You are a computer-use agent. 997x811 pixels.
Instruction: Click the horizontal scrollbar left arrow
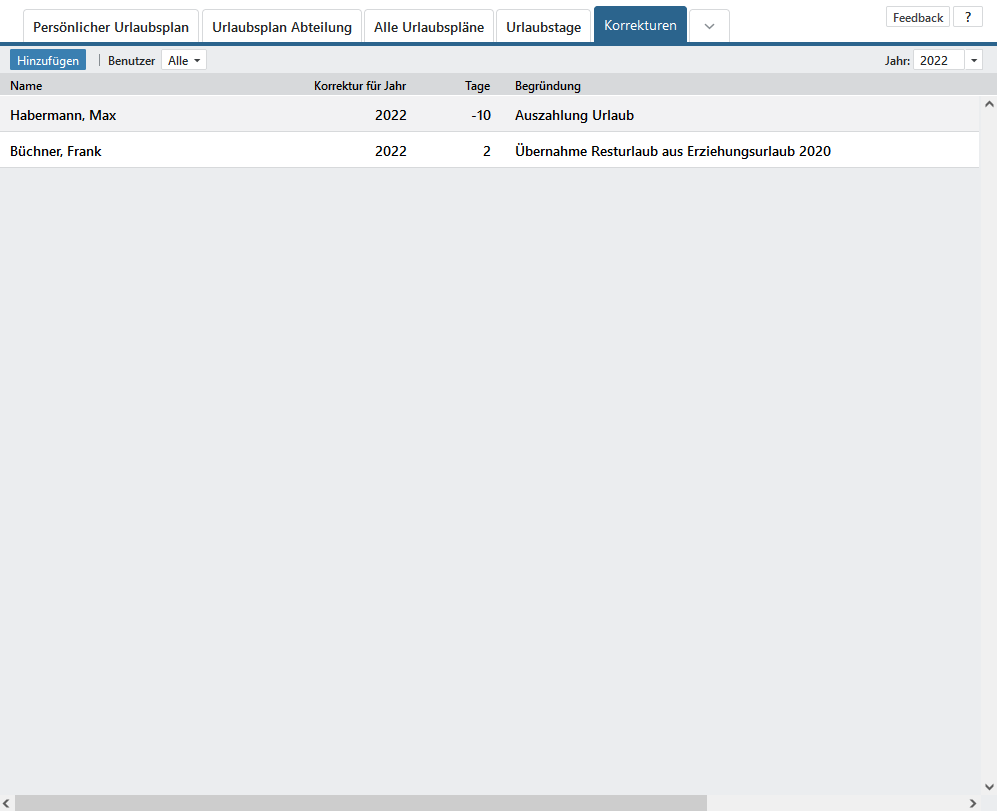coord(8,803)
